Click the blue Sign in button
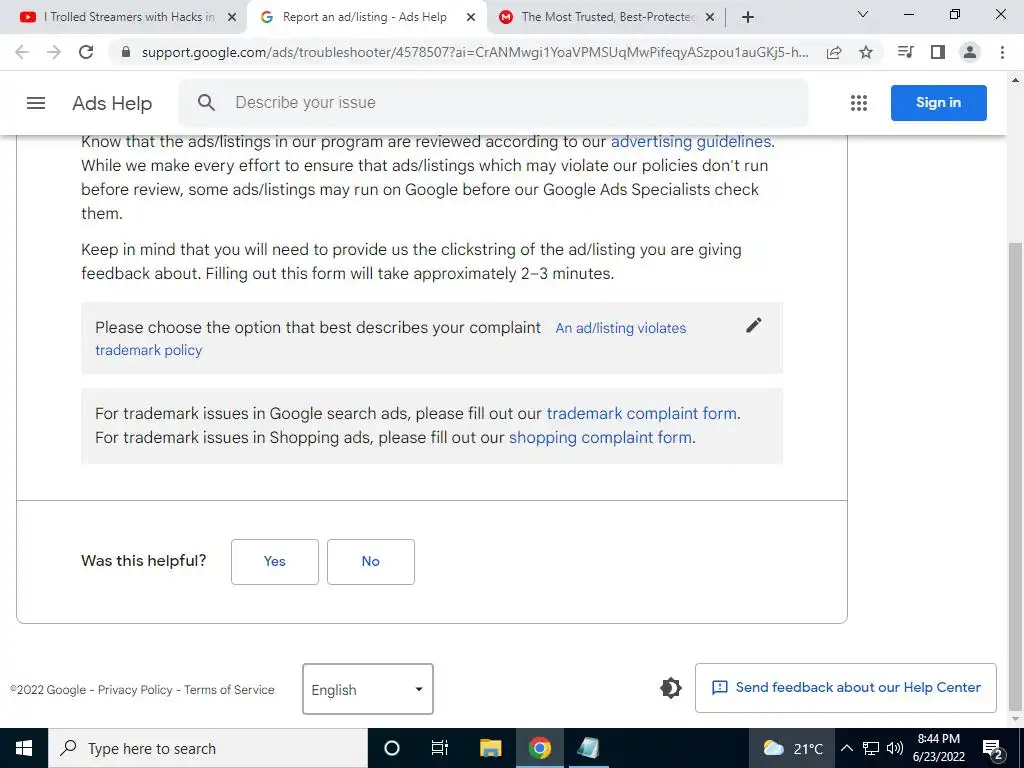The height and width of the screenshot is (768, 1024). click(x=938, y=103)
